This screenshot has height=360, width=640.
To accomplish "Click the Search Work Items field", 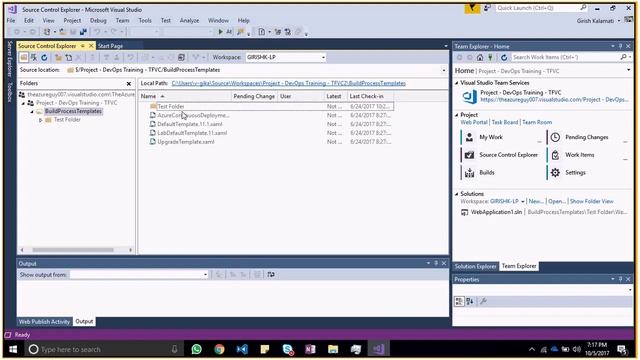I will 566,58.
